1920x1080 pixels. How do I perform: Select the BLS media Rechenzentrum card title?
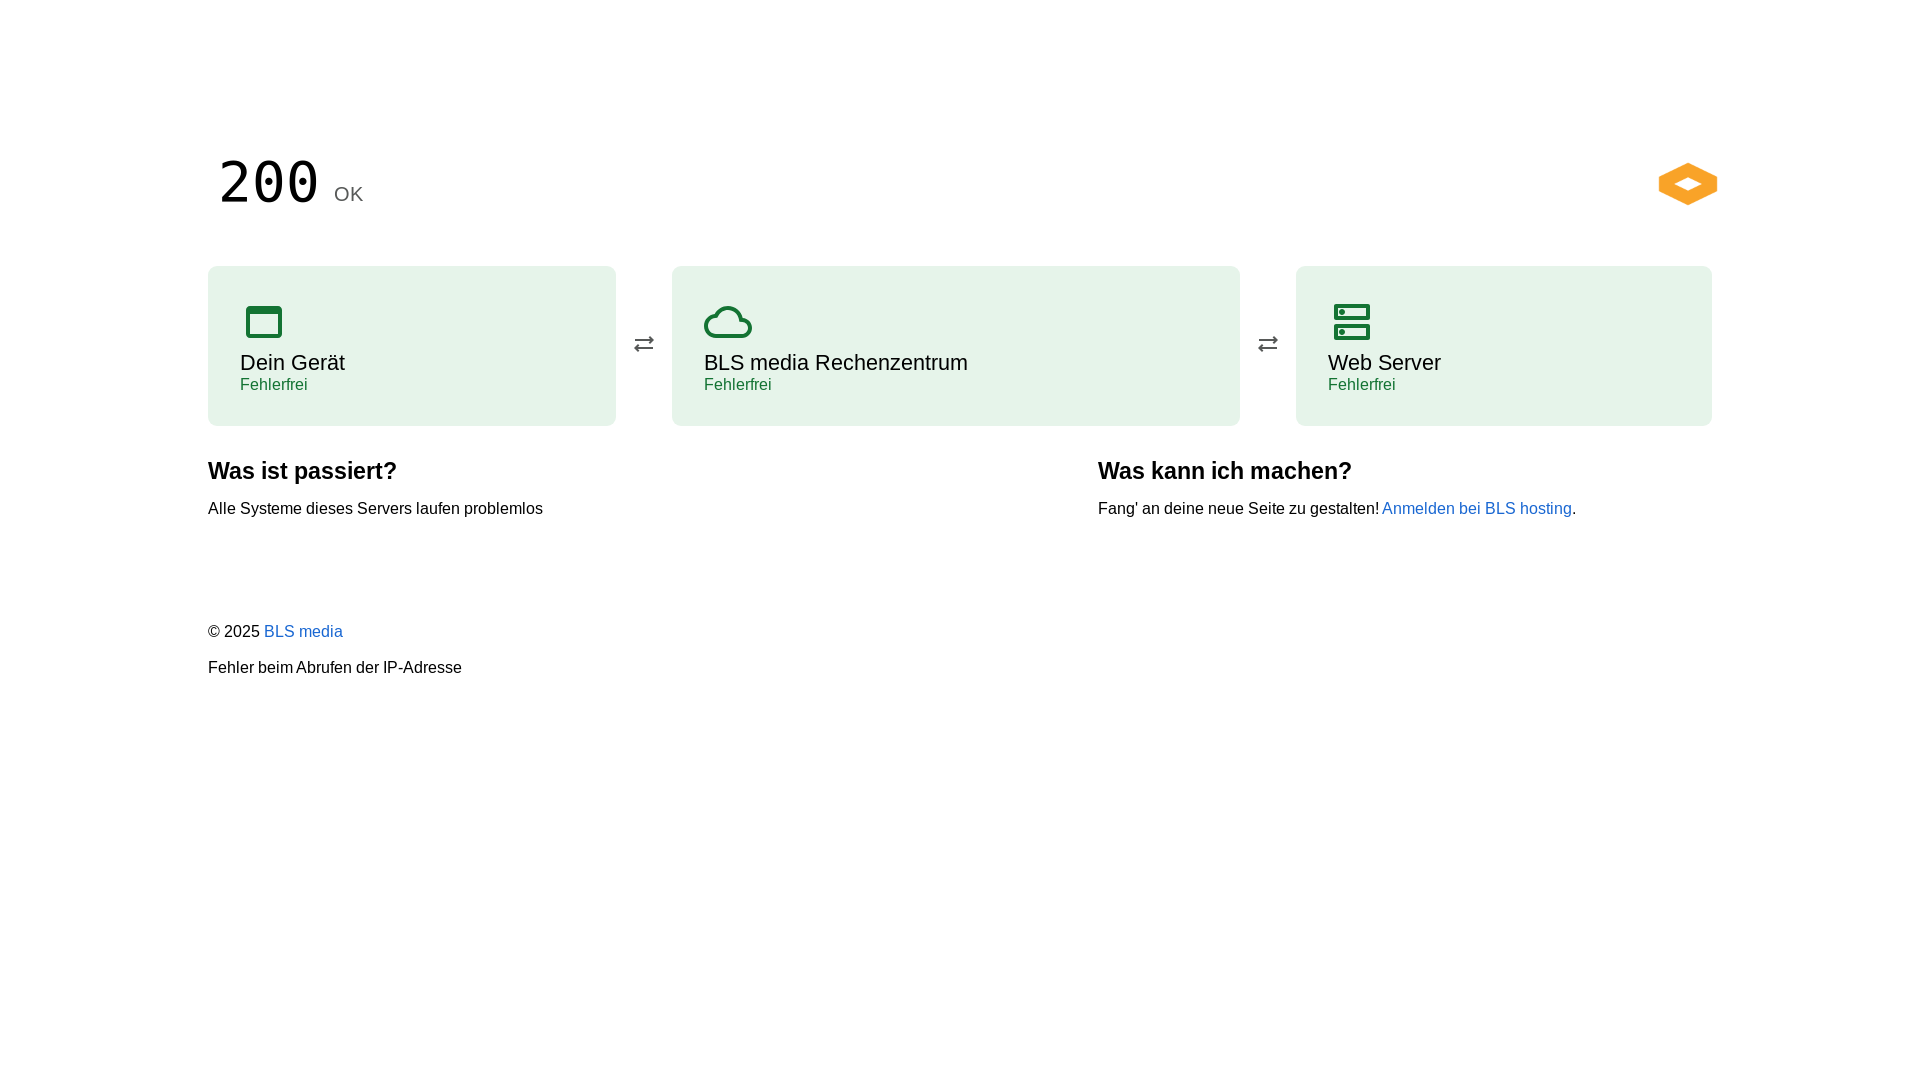[x=836, y=363]
